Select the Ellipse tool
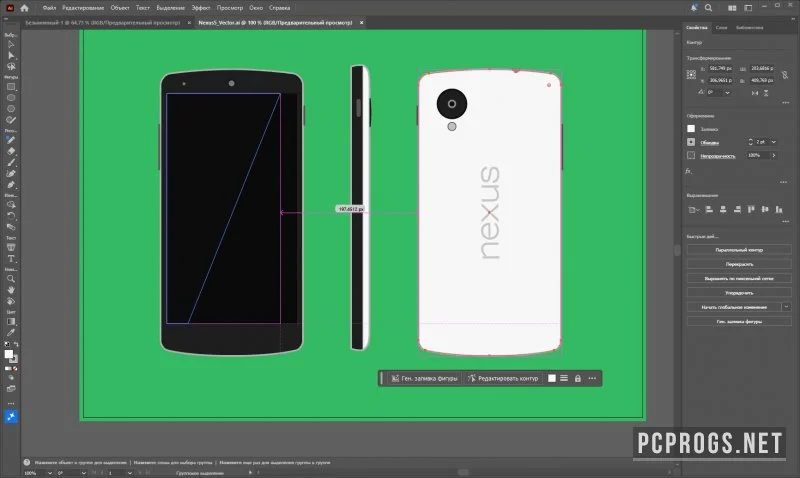 coord(11,97)
